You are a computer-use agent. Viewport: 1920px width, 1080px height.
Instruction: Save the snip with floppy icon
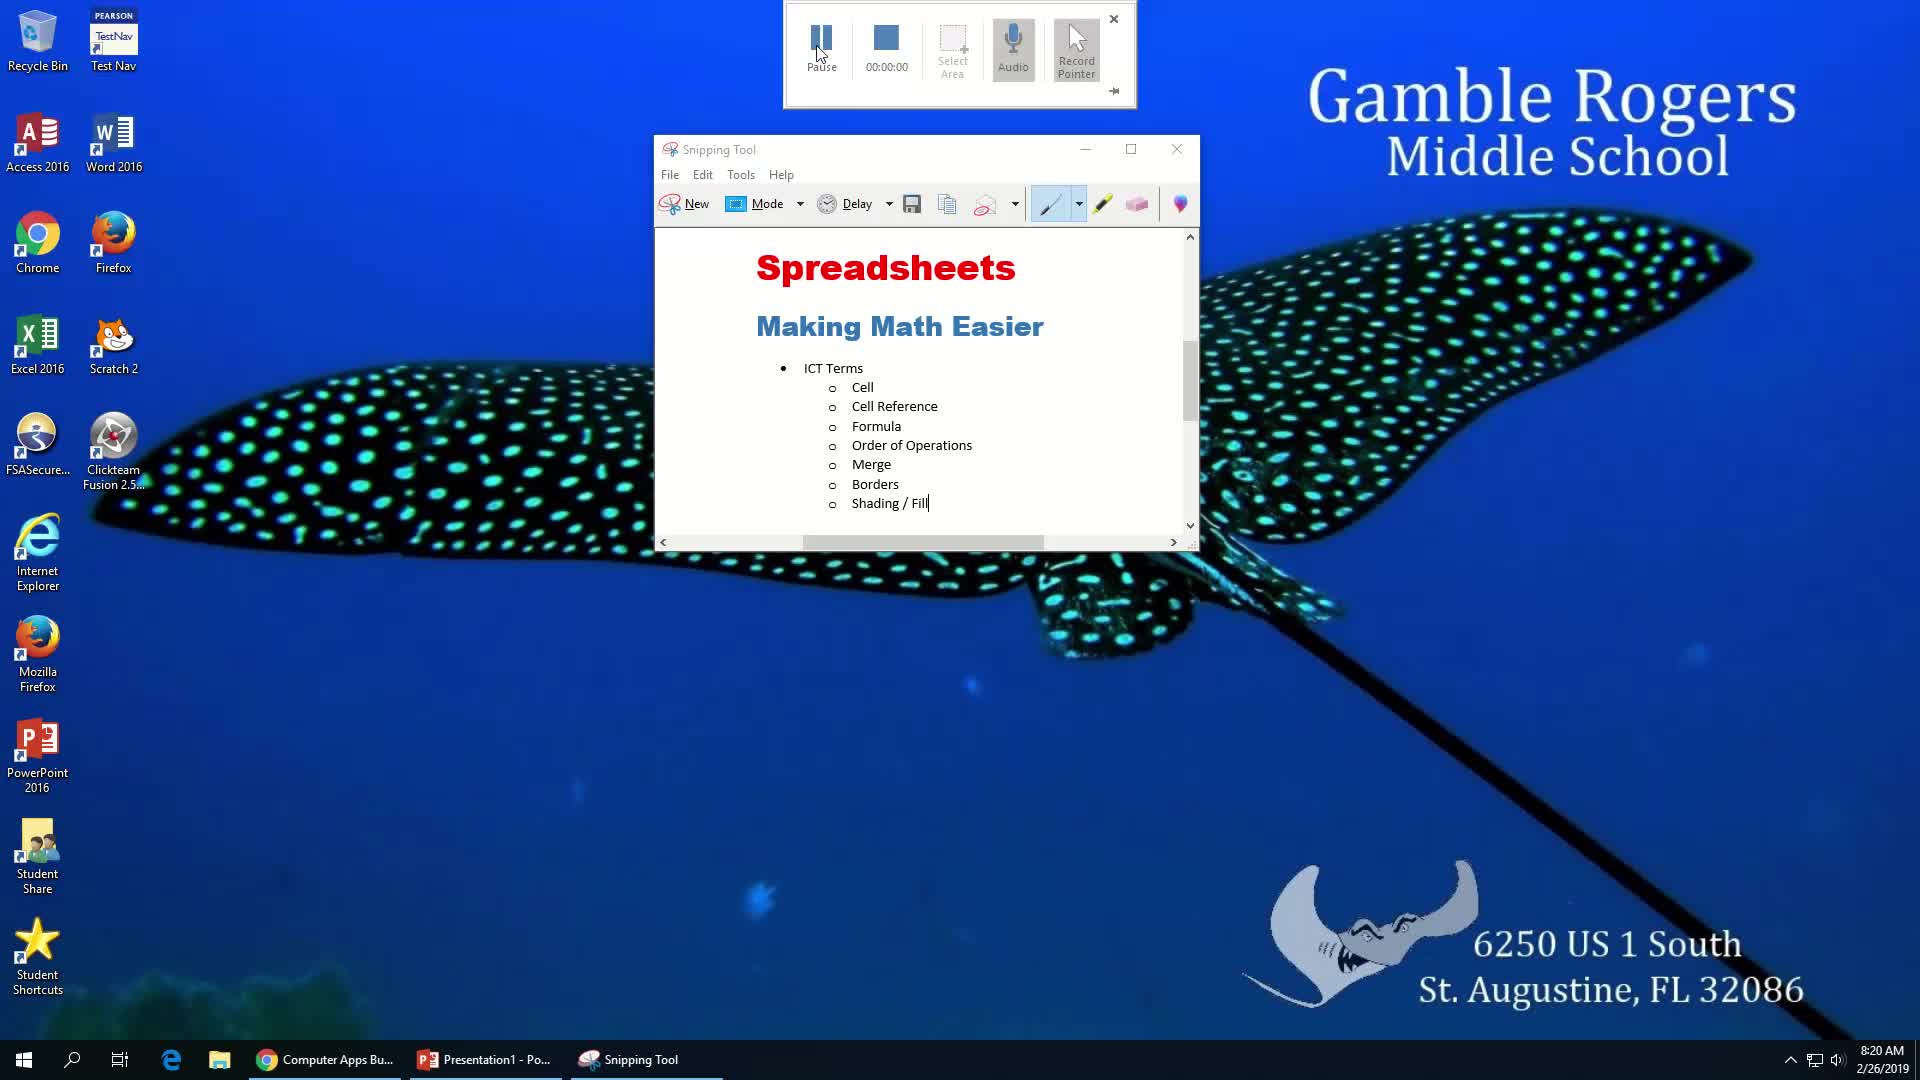point(912,204)
